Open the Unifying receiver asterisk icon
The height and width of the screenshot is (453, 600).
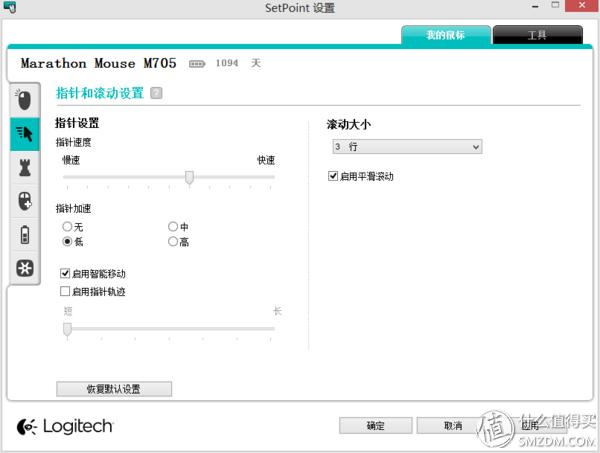click(x=24, y=268)
